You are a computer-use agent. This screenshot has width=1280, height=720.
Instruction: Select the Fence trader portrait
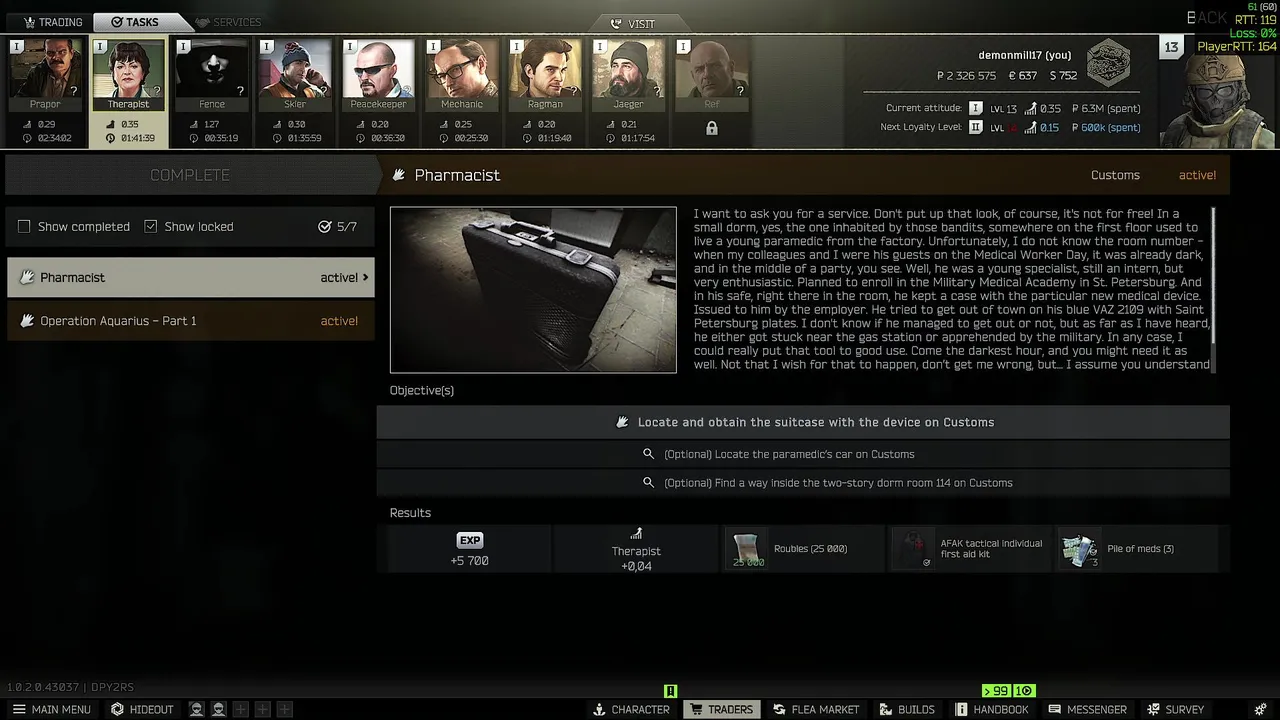[212, 74]
